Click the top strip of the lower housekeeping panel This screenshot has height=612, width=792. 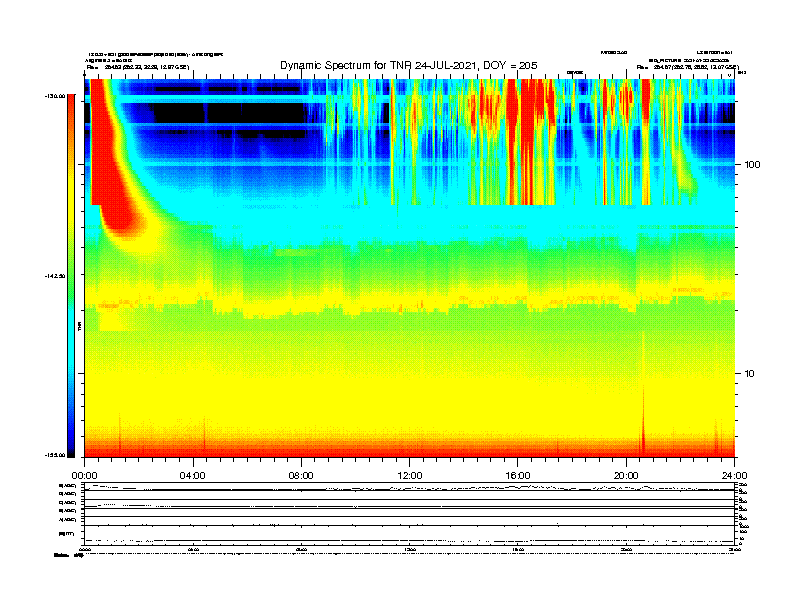click(409, 487)
